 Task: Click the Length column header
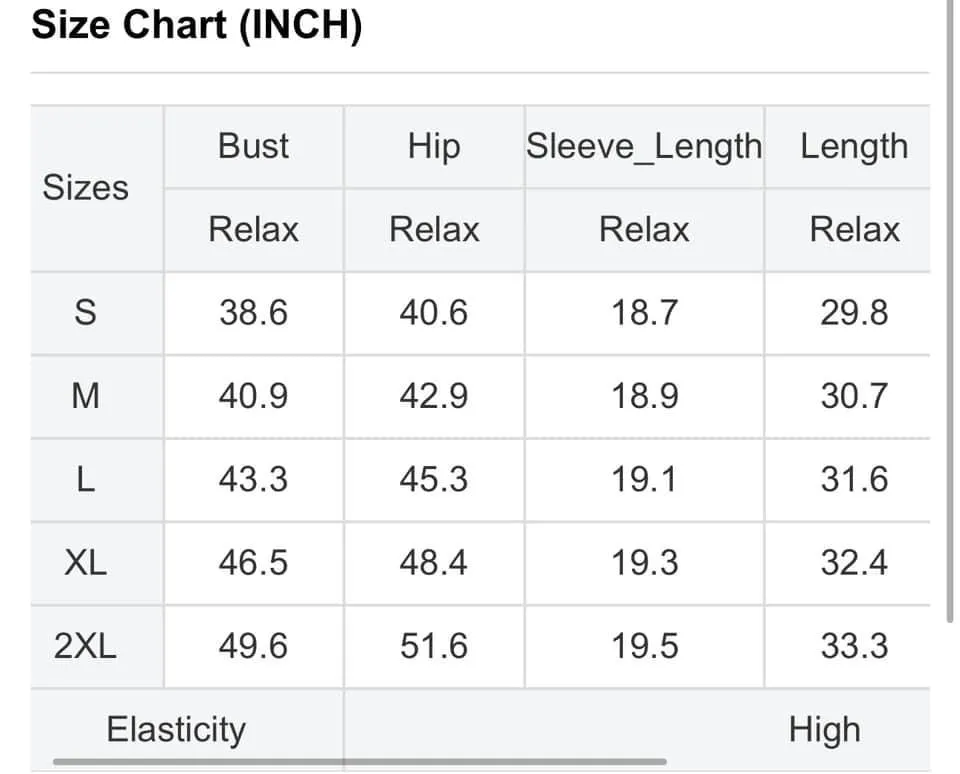pyautogui.click(x=854, y=147)
